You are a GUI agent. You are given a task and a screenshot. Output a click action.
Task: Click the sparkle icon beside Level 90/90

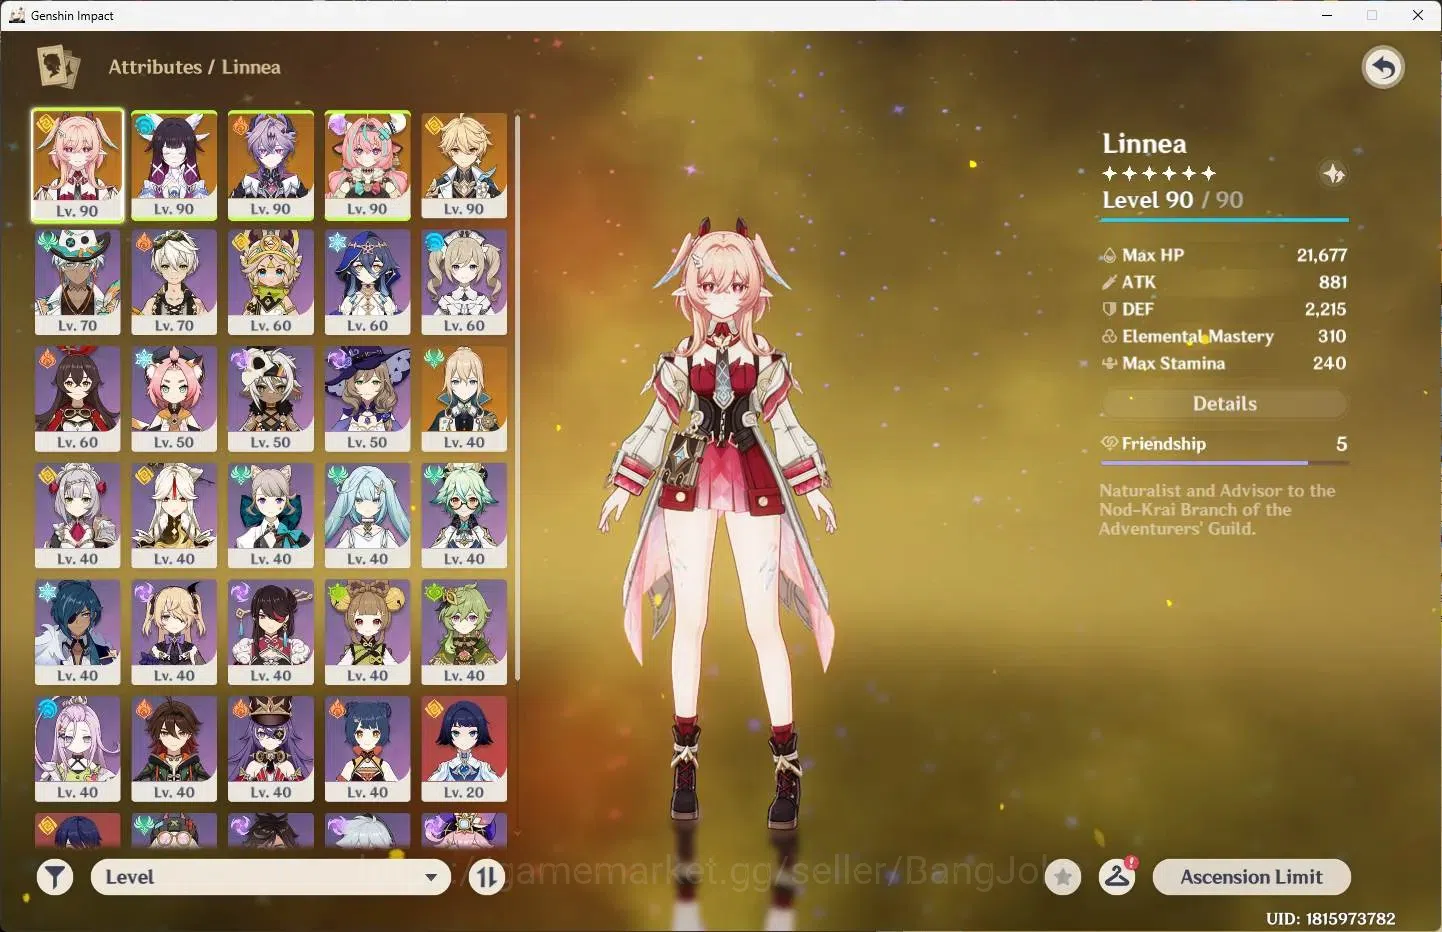pyautogui.click(x=1333, y=174)
